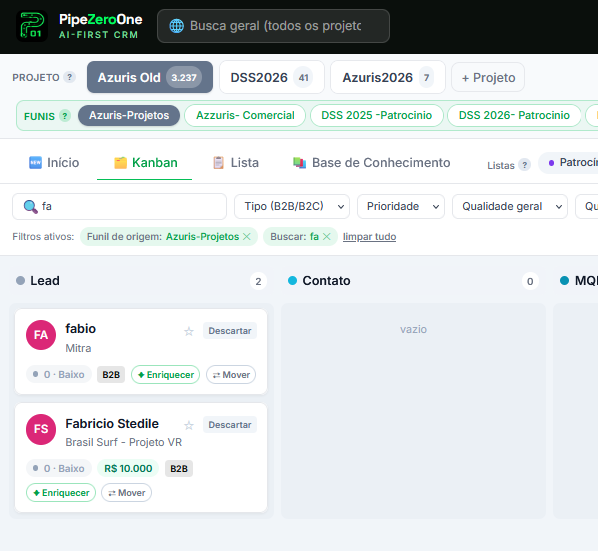This screenshot has height=551, width=598.
Task: Click the R$ 10.000 value badge
Action: pyautogui.click(x=128, y=468)
